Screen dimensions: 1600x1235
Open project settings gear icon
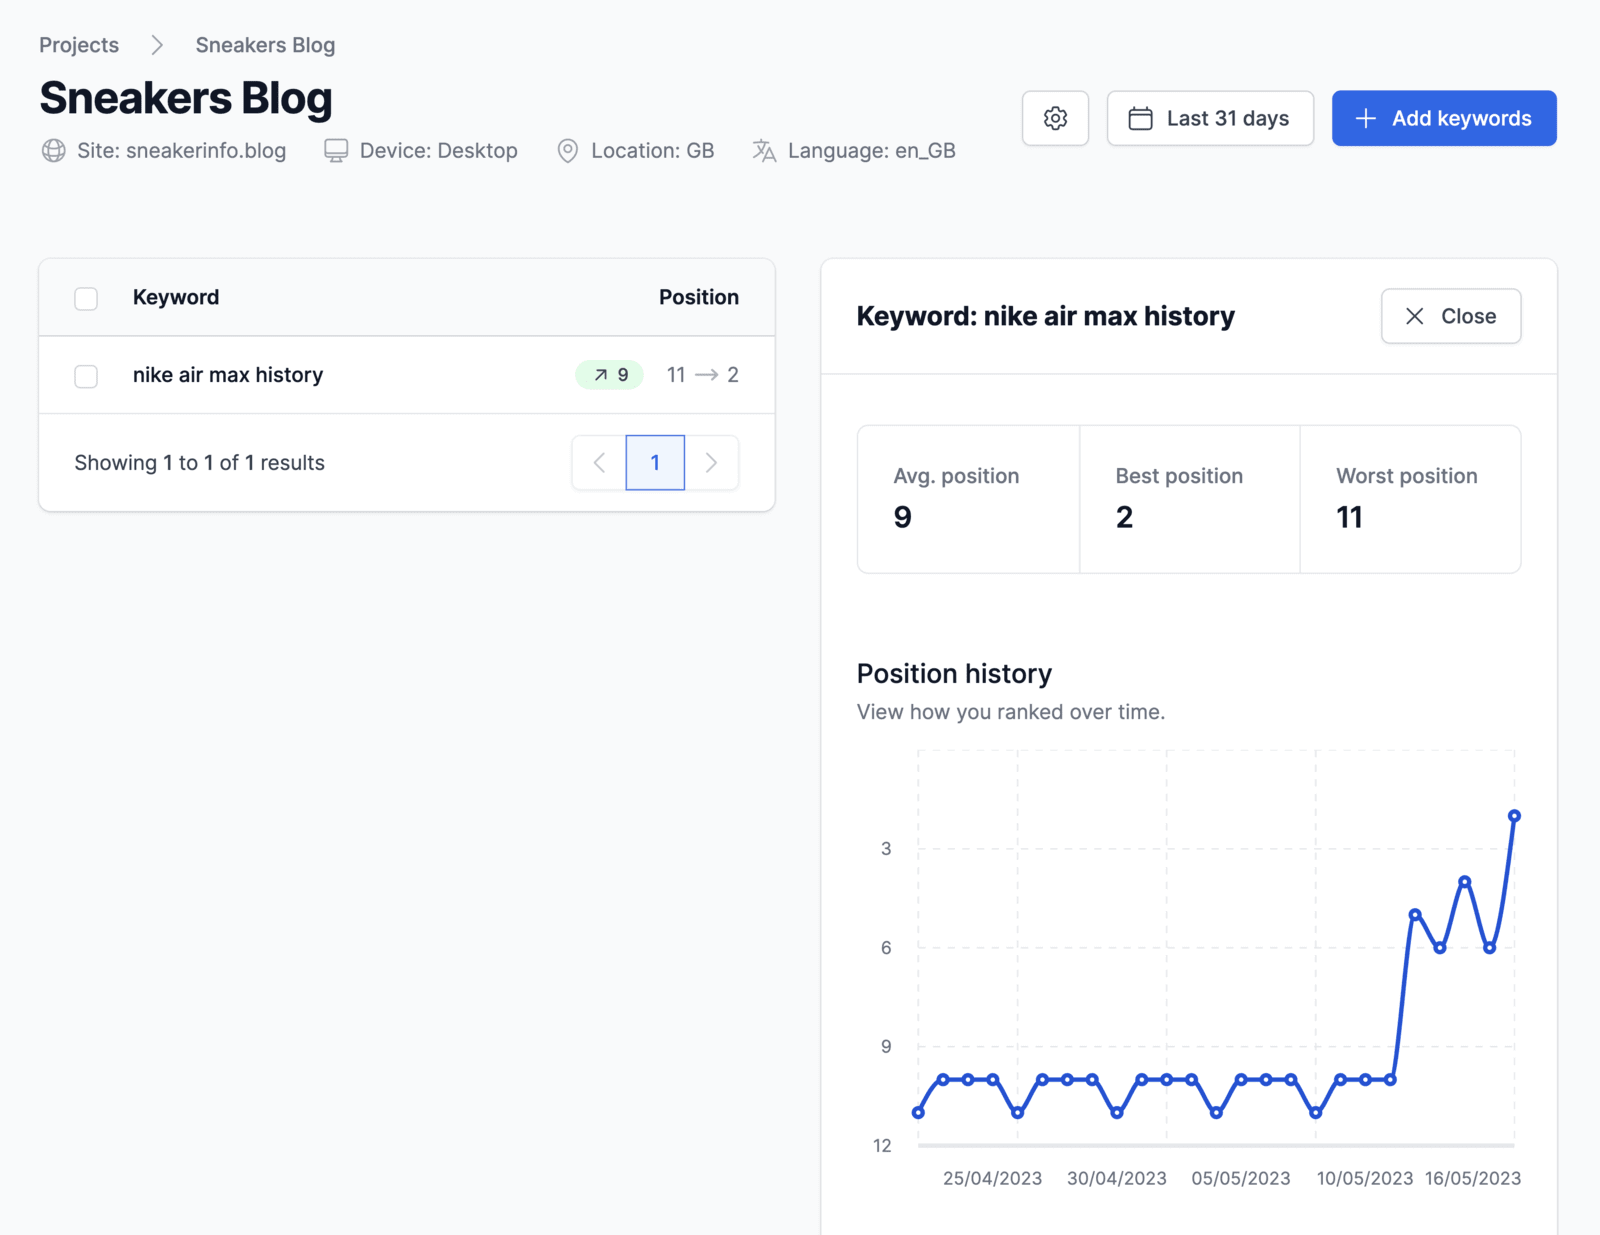[x=1055, y=118]
